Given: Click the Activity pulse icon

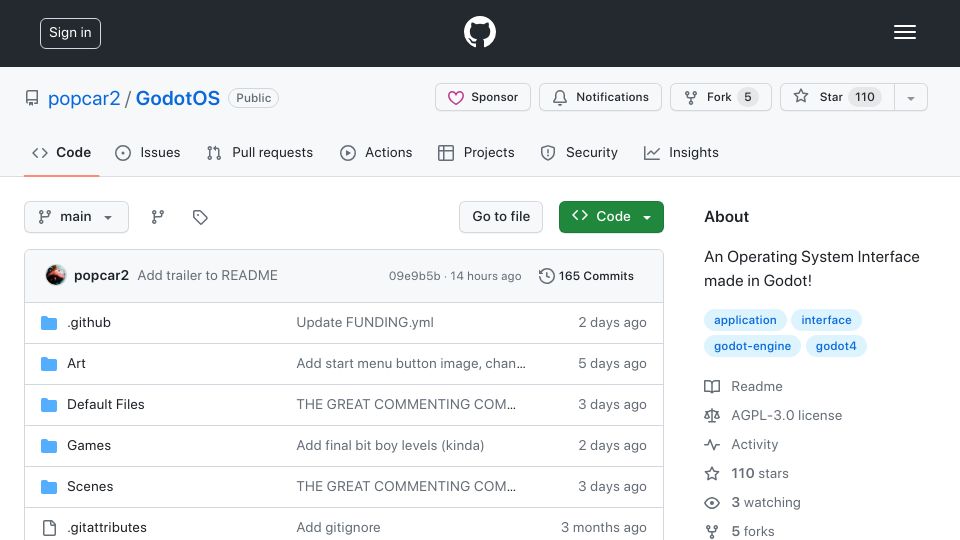Looking at the screenshot, I should click(712, 444).
